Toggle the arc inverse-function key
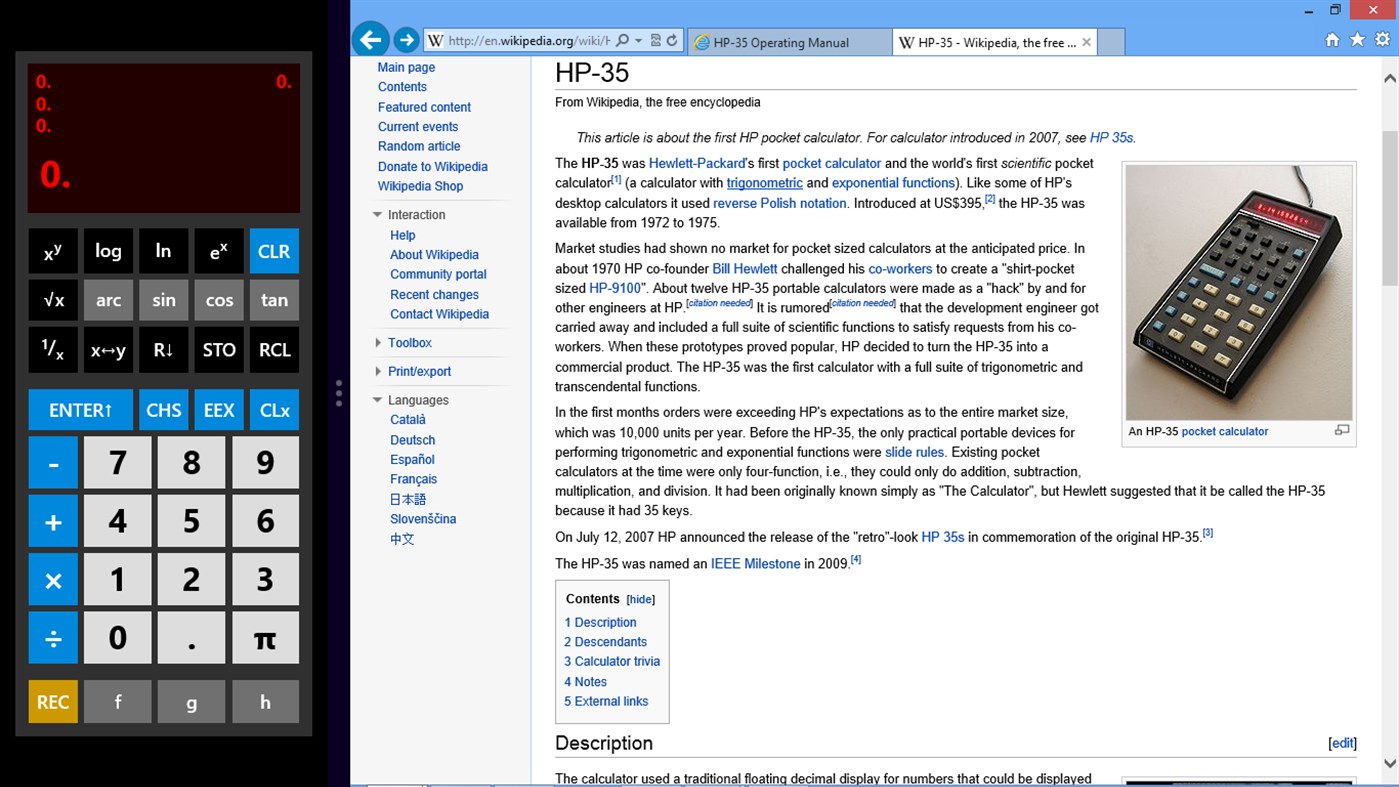The height and width of the screenshot is (787, 1399). click(x=108, y=300)
